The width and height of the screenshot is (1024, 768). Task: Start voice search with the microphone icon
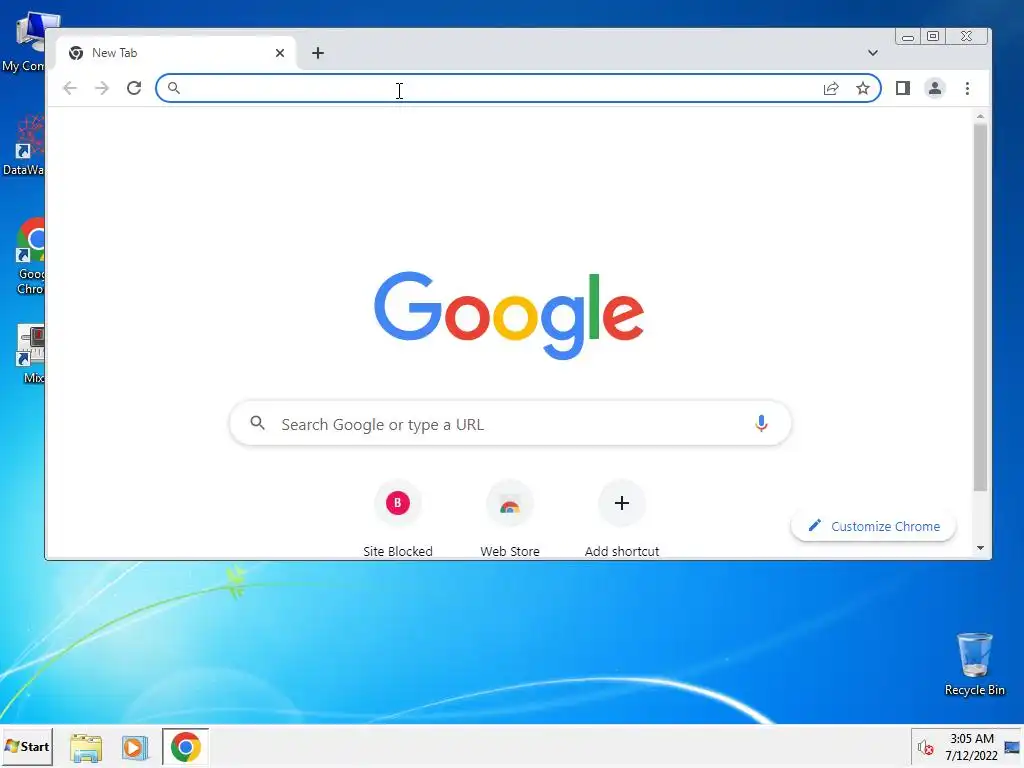(761, 423)
